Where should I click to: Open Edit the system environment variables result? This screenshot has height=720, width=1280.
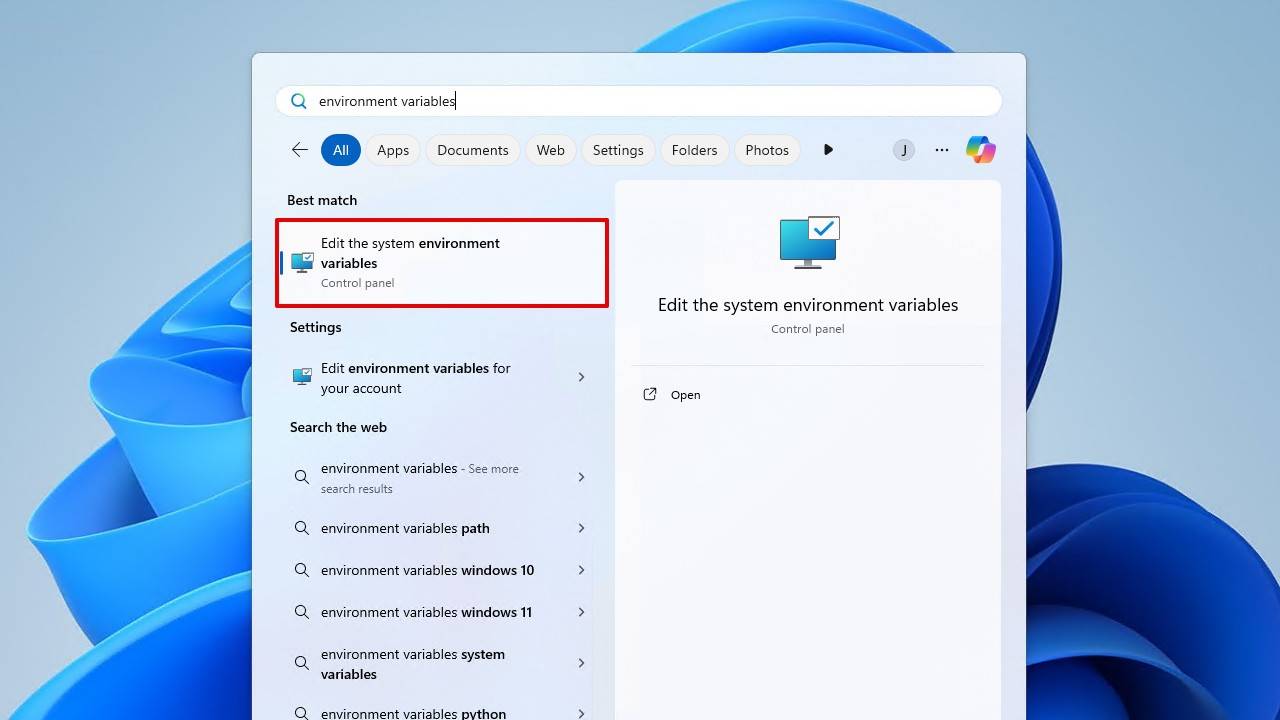442,263
